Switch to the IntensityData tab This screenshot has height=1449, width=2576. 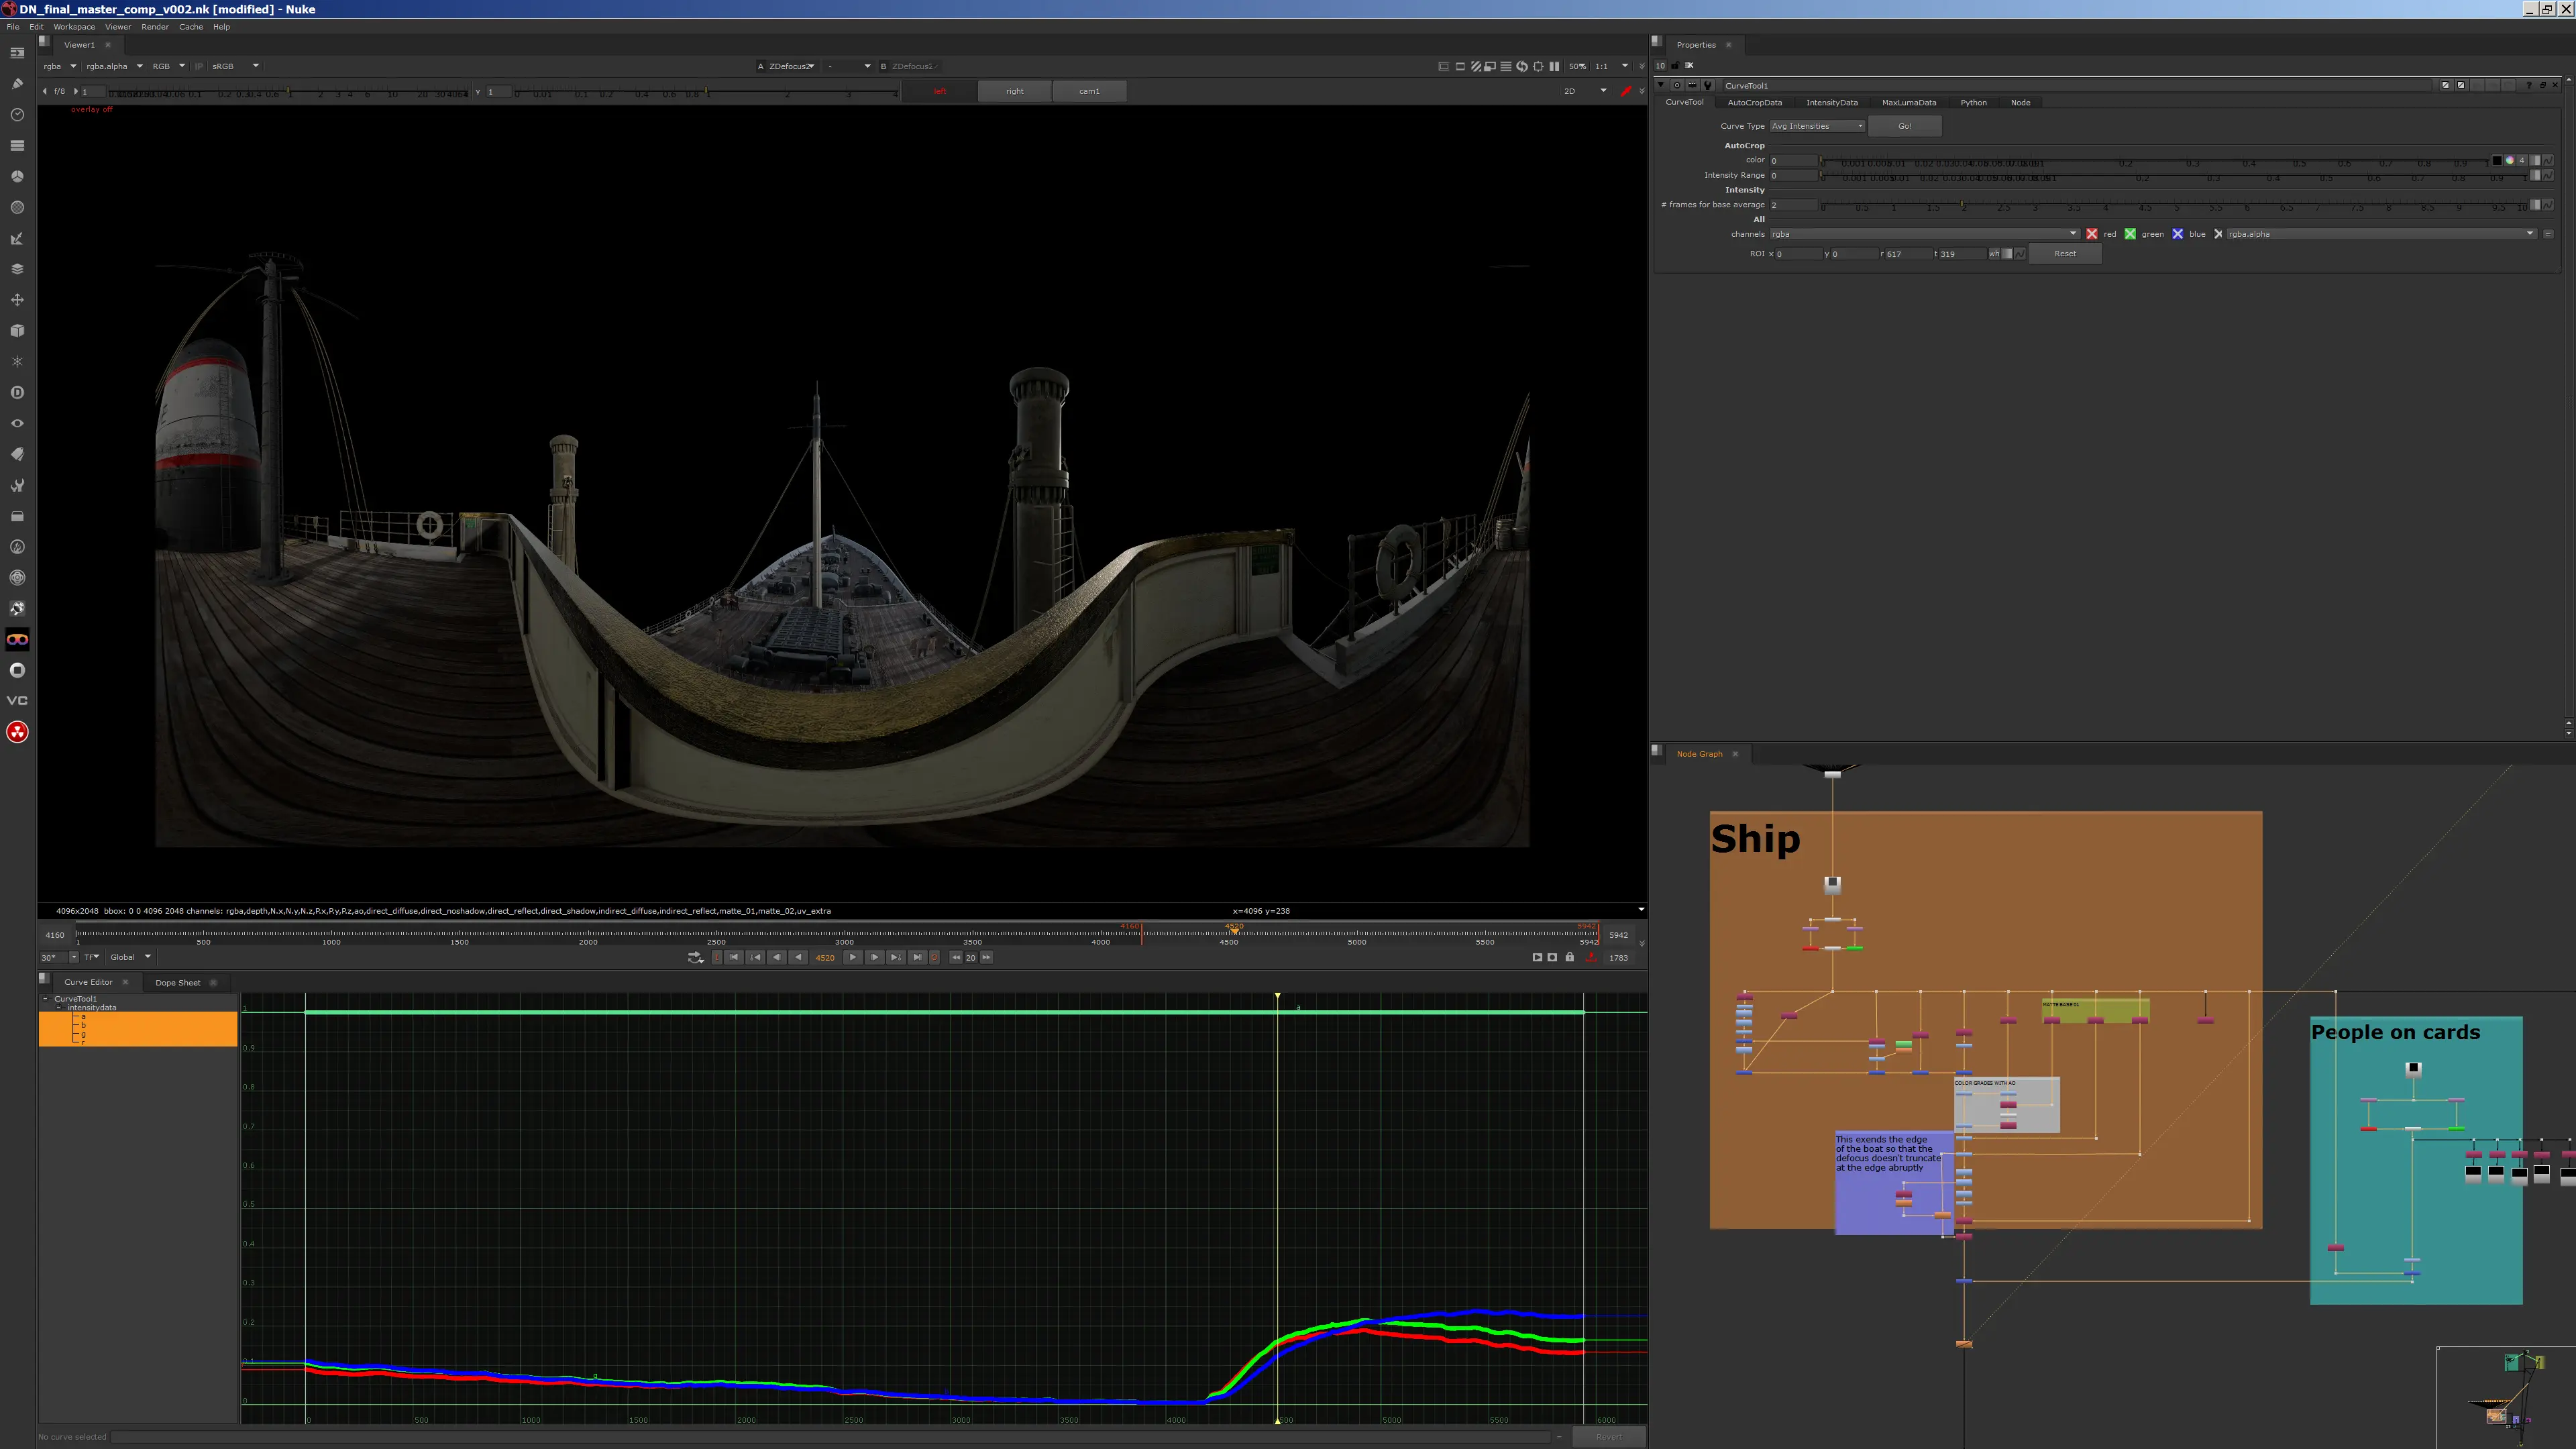(1831, 102)
